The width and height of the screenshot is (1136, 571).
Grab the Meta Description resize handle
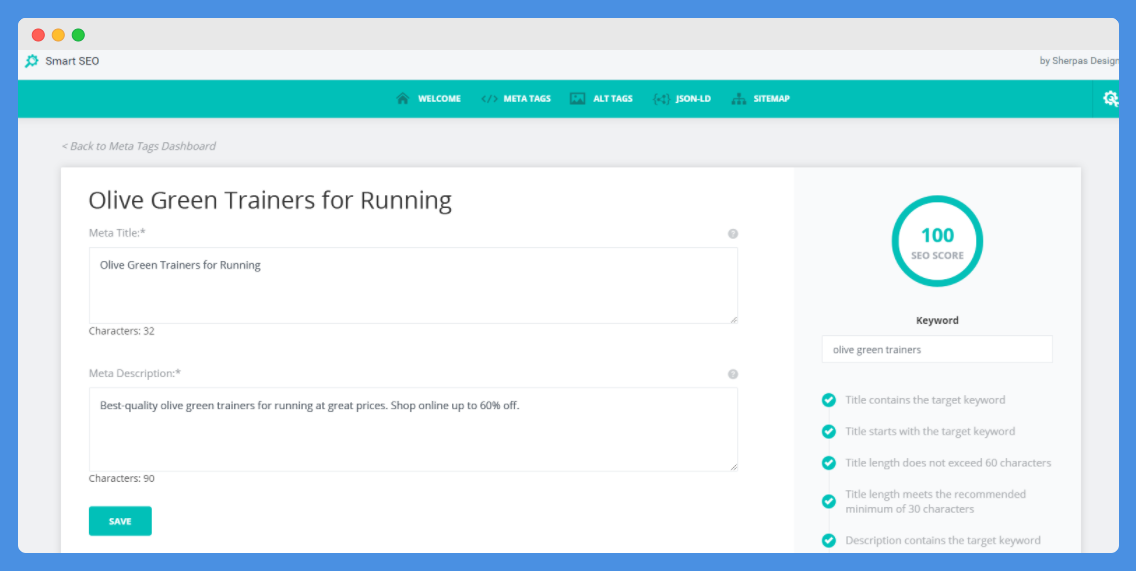(733, 467)
